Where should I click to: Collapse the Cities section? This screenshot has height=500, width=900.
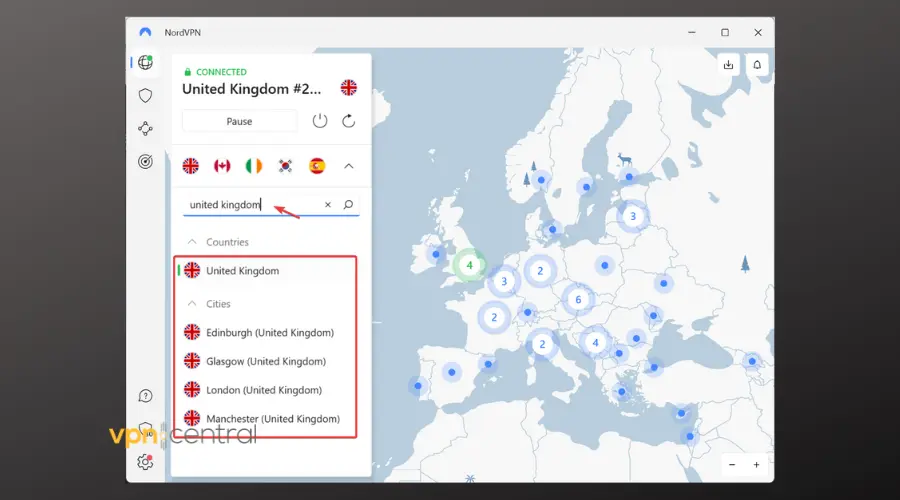(x=192, y=304)
